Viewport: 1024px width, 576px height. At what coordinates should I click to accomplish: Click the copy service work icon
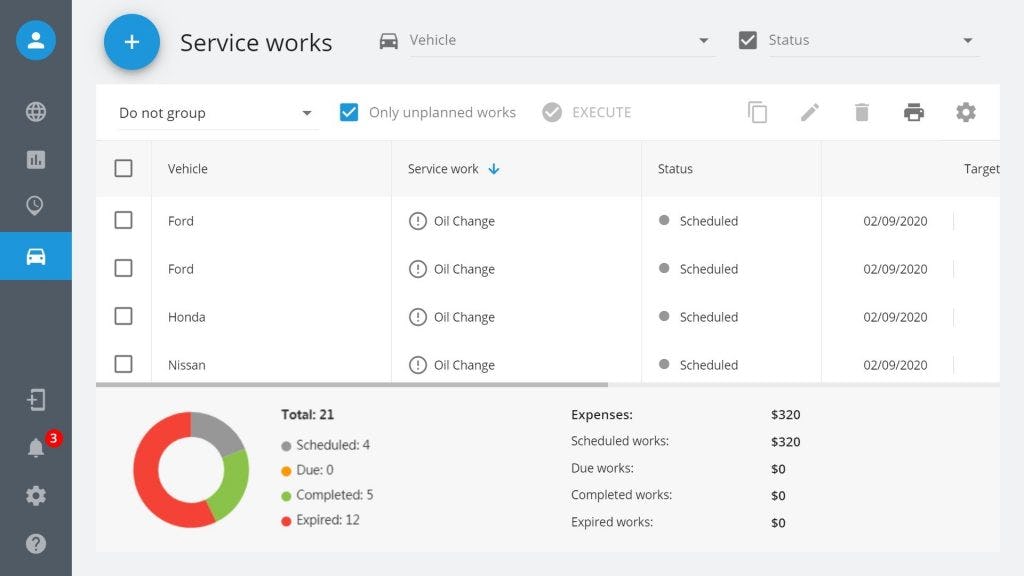coord(758,112)
